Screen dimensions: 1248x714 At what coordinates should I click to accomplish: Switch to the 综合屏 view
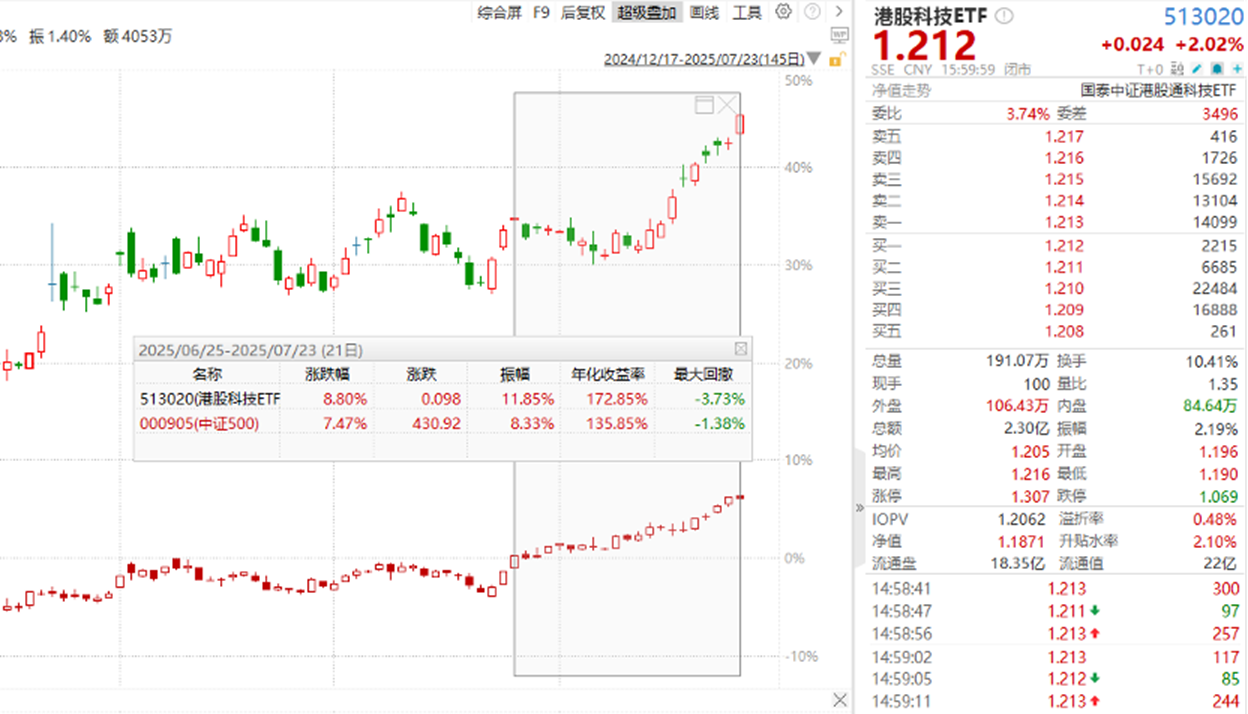pos(499,12)
